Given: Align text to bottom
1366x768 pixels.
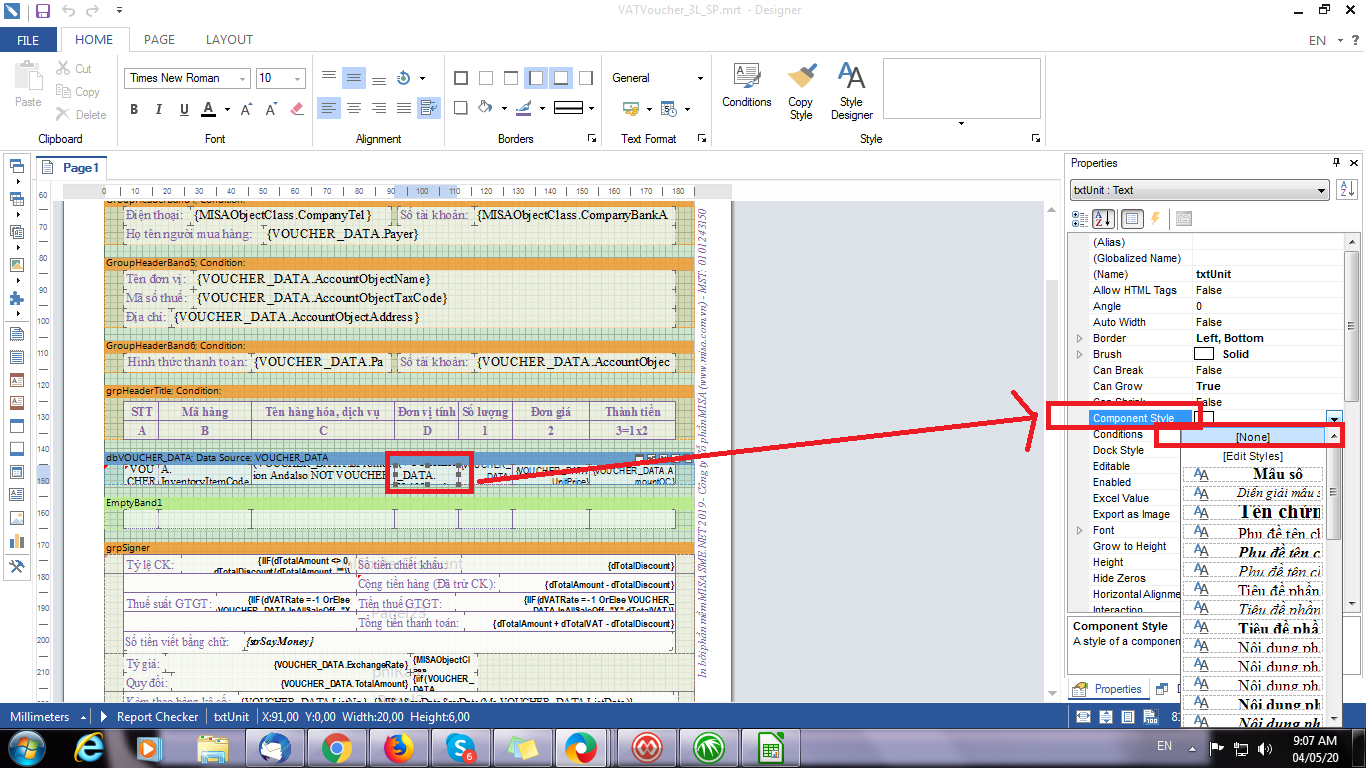Looking at the screenshot, I should pos(378,78).
